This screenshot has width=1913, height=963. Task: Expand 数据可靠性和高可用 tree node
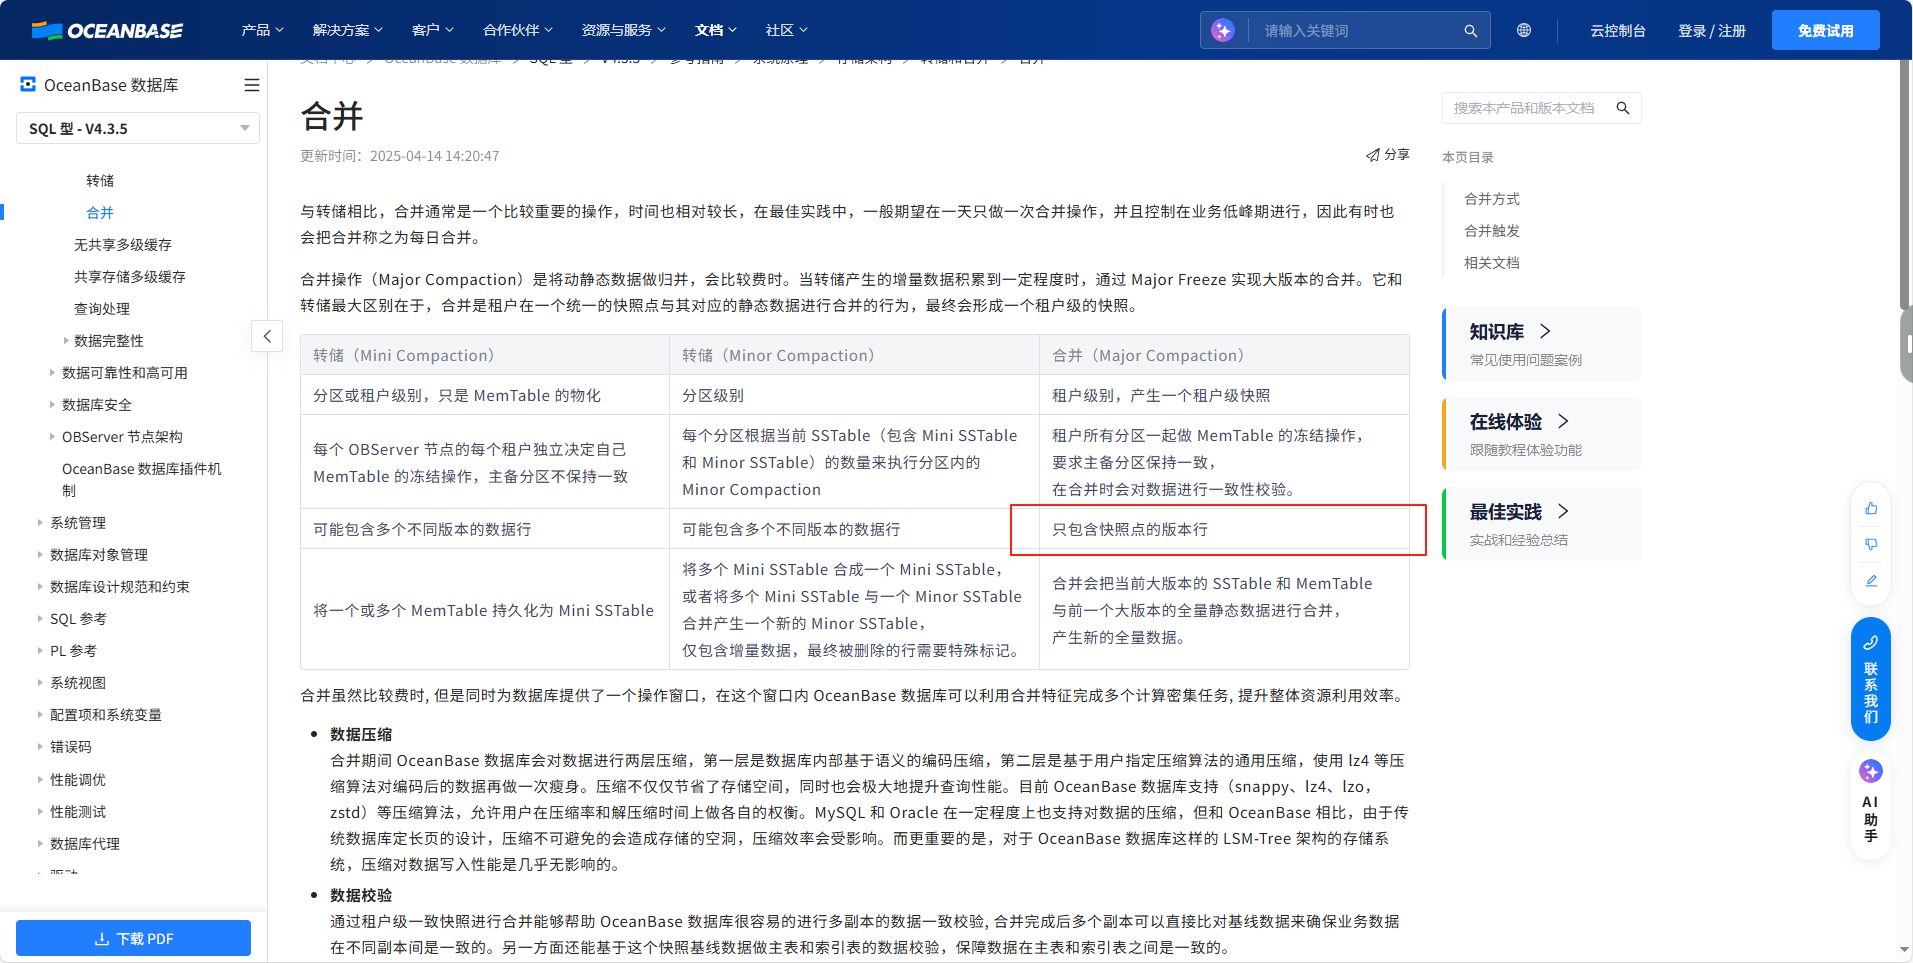tap(52, 373)
